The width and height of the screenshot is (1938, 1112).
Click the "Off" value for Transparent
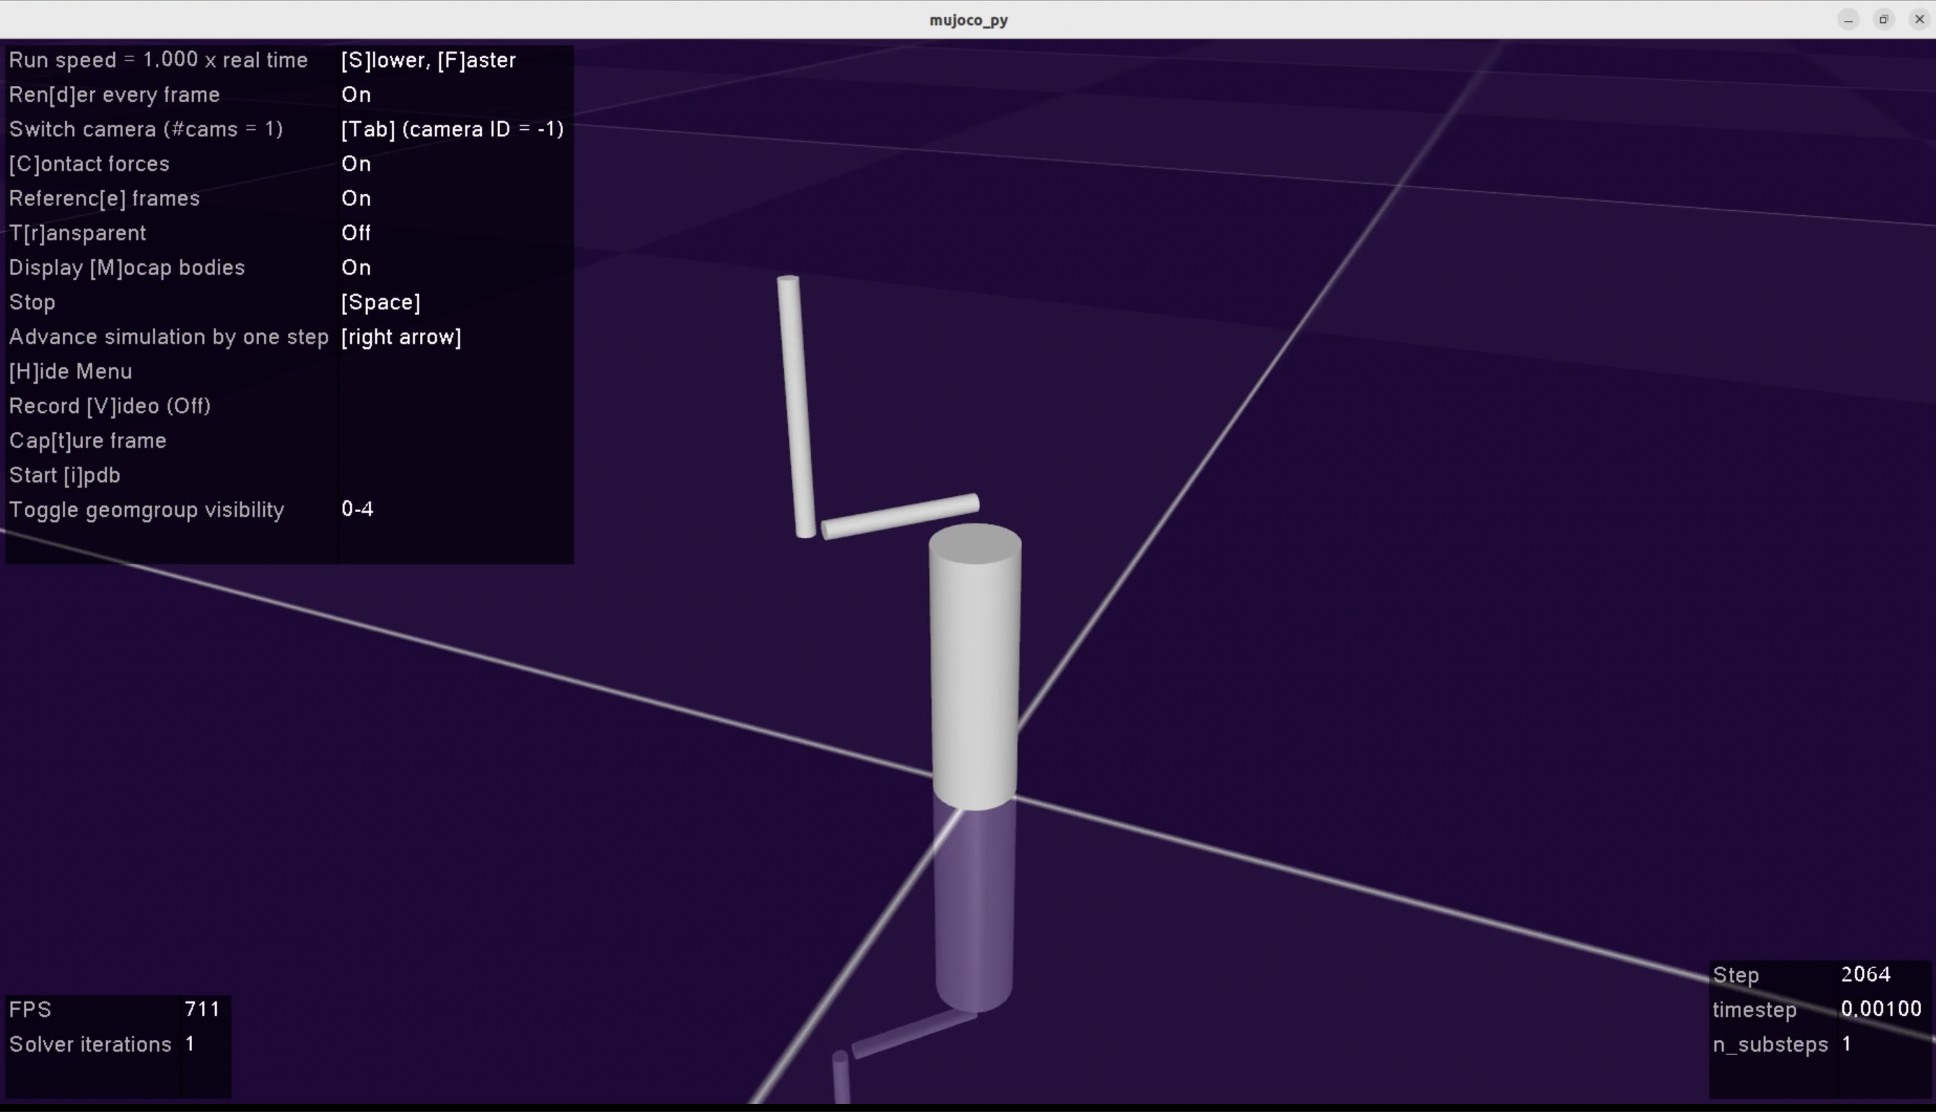(x=356, y=233)
